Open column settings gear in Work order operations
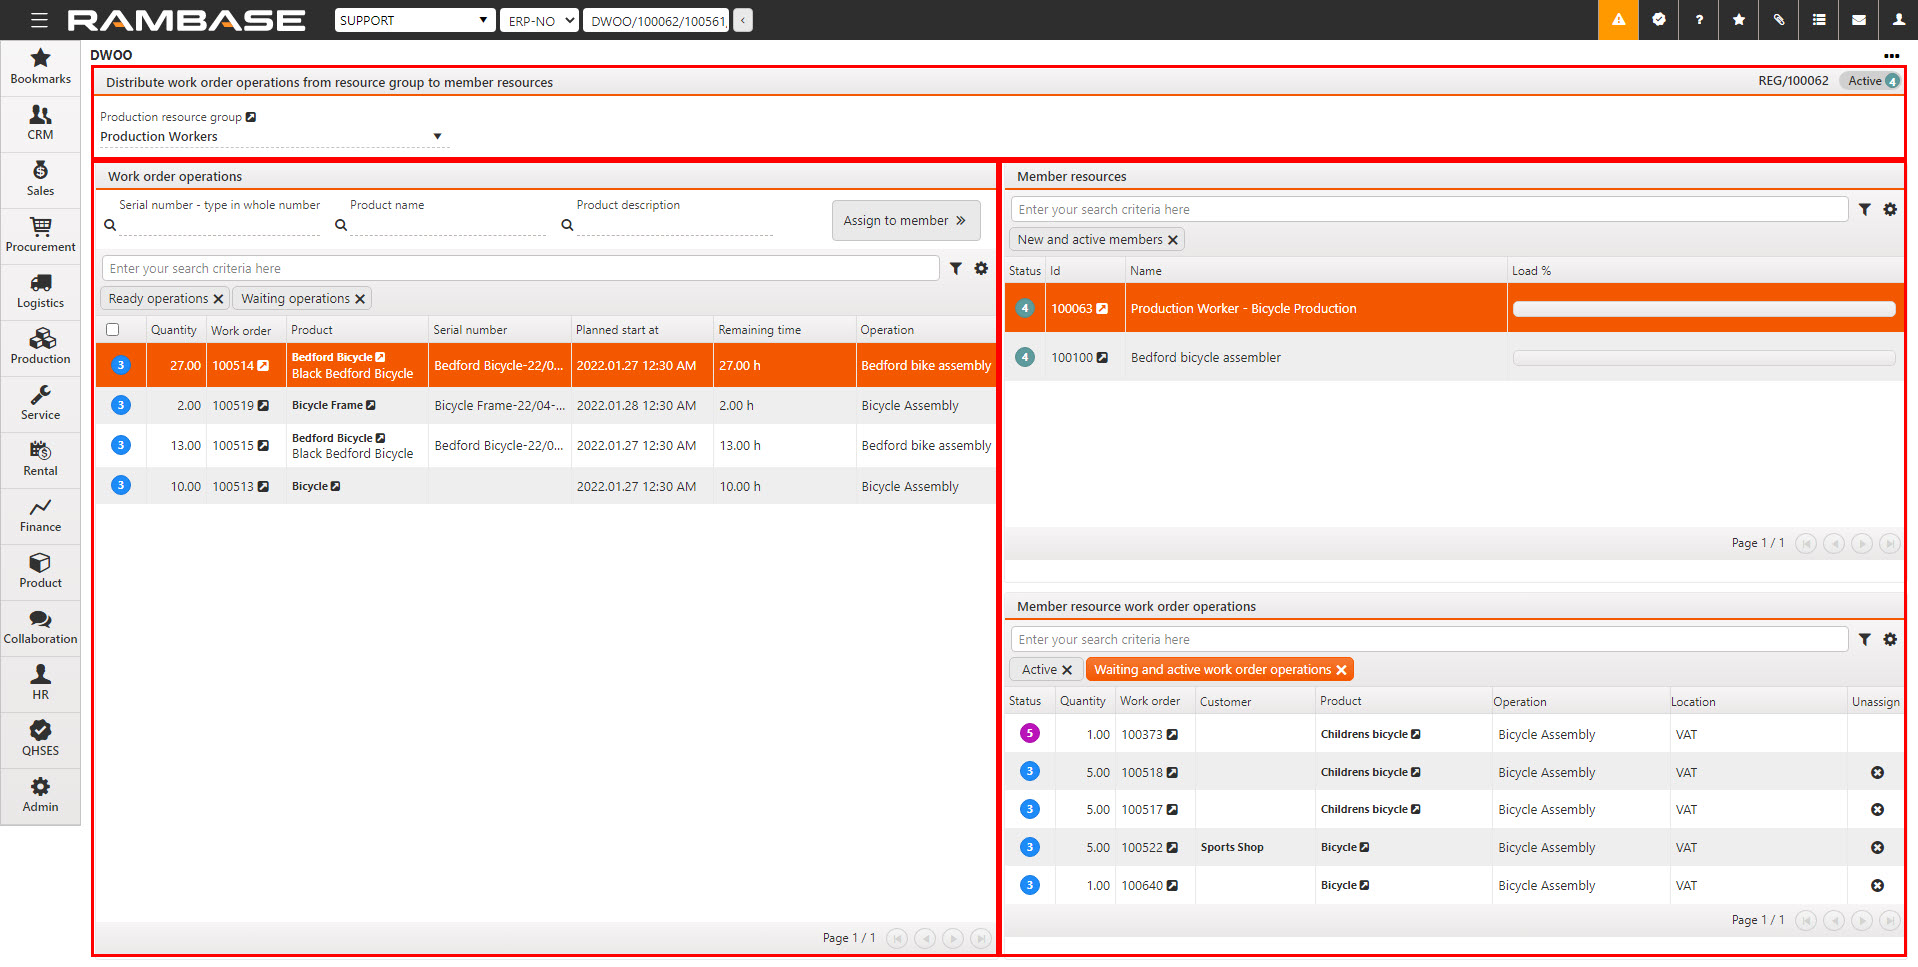Screen dimensions: 1918x967 click(981, 268)
